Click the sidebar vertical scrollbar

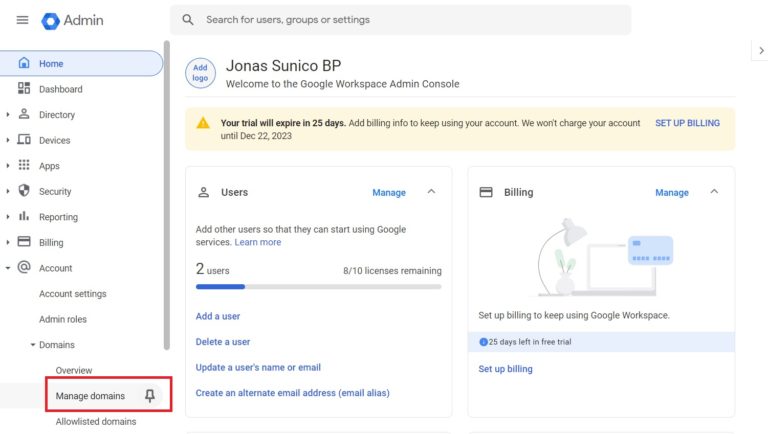pos(167,195)
